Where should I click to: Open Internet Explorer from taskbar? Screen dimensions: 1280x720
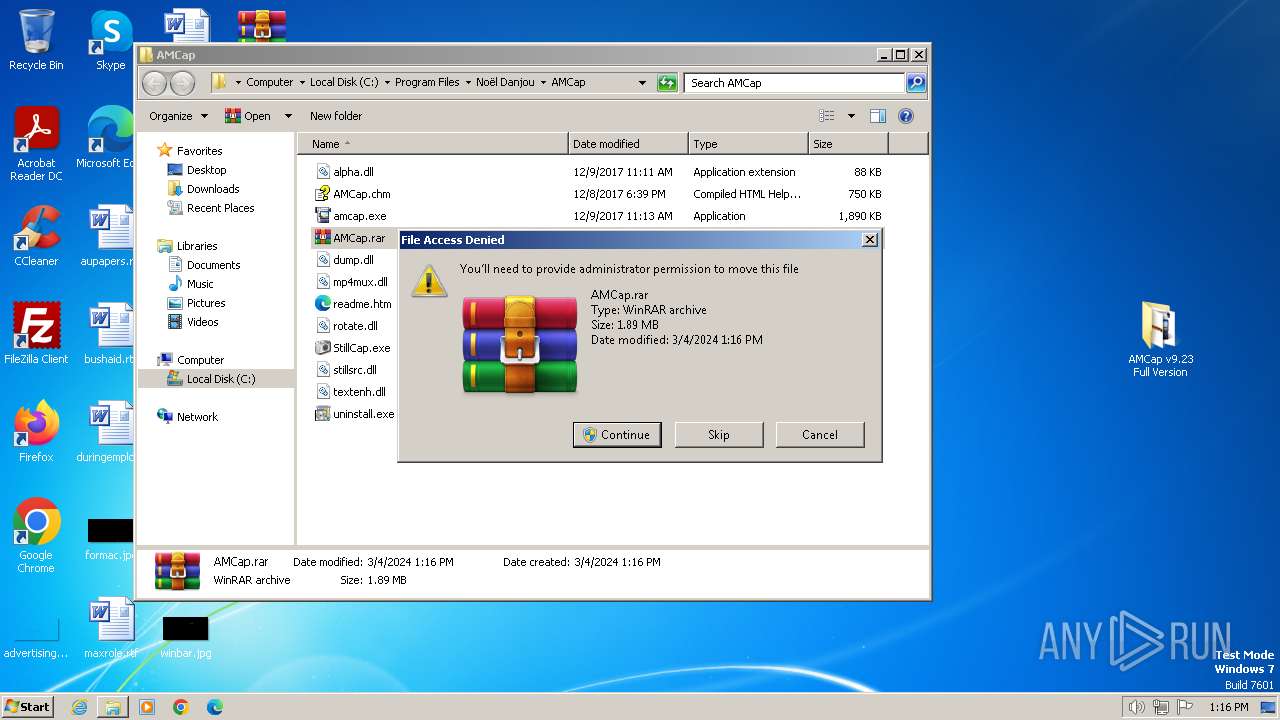coord(79,707)
